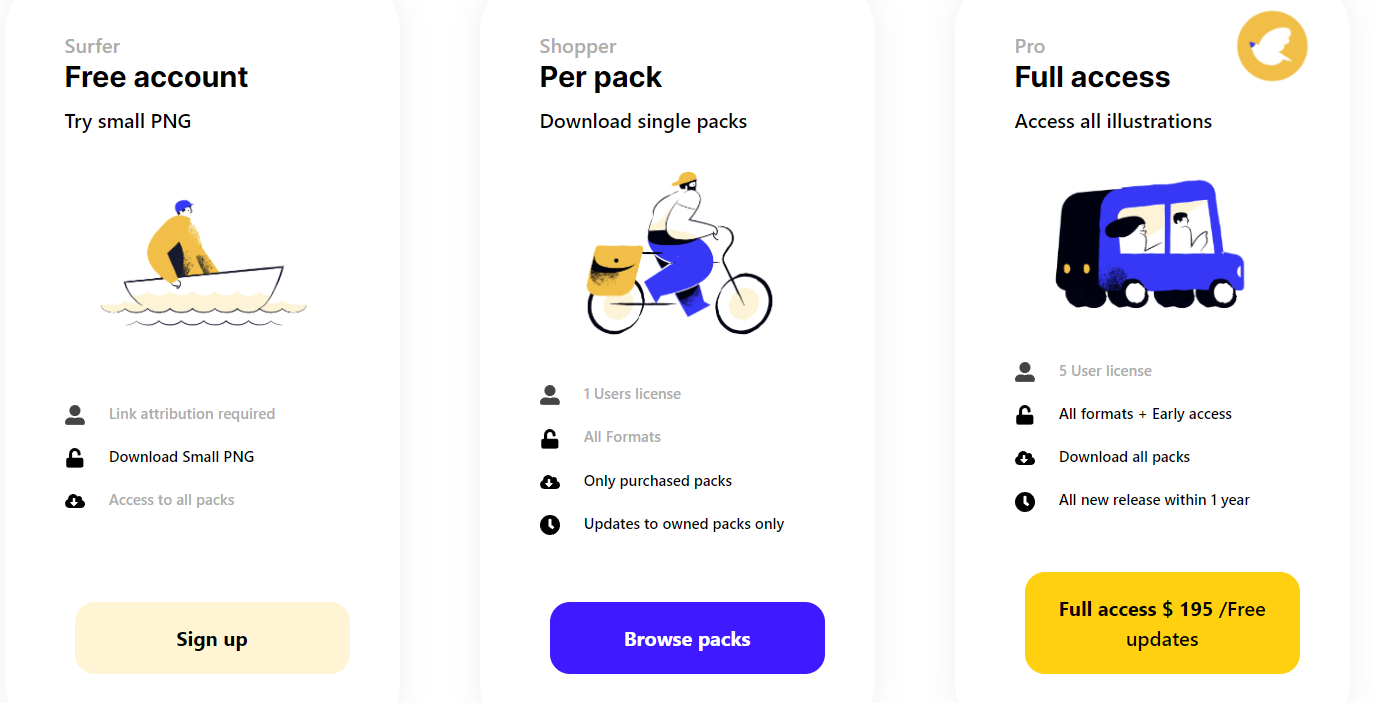The width and height of the screenshot is (1374, 703).
Task: Click the blue van illustration
Action: point(1150,243)
